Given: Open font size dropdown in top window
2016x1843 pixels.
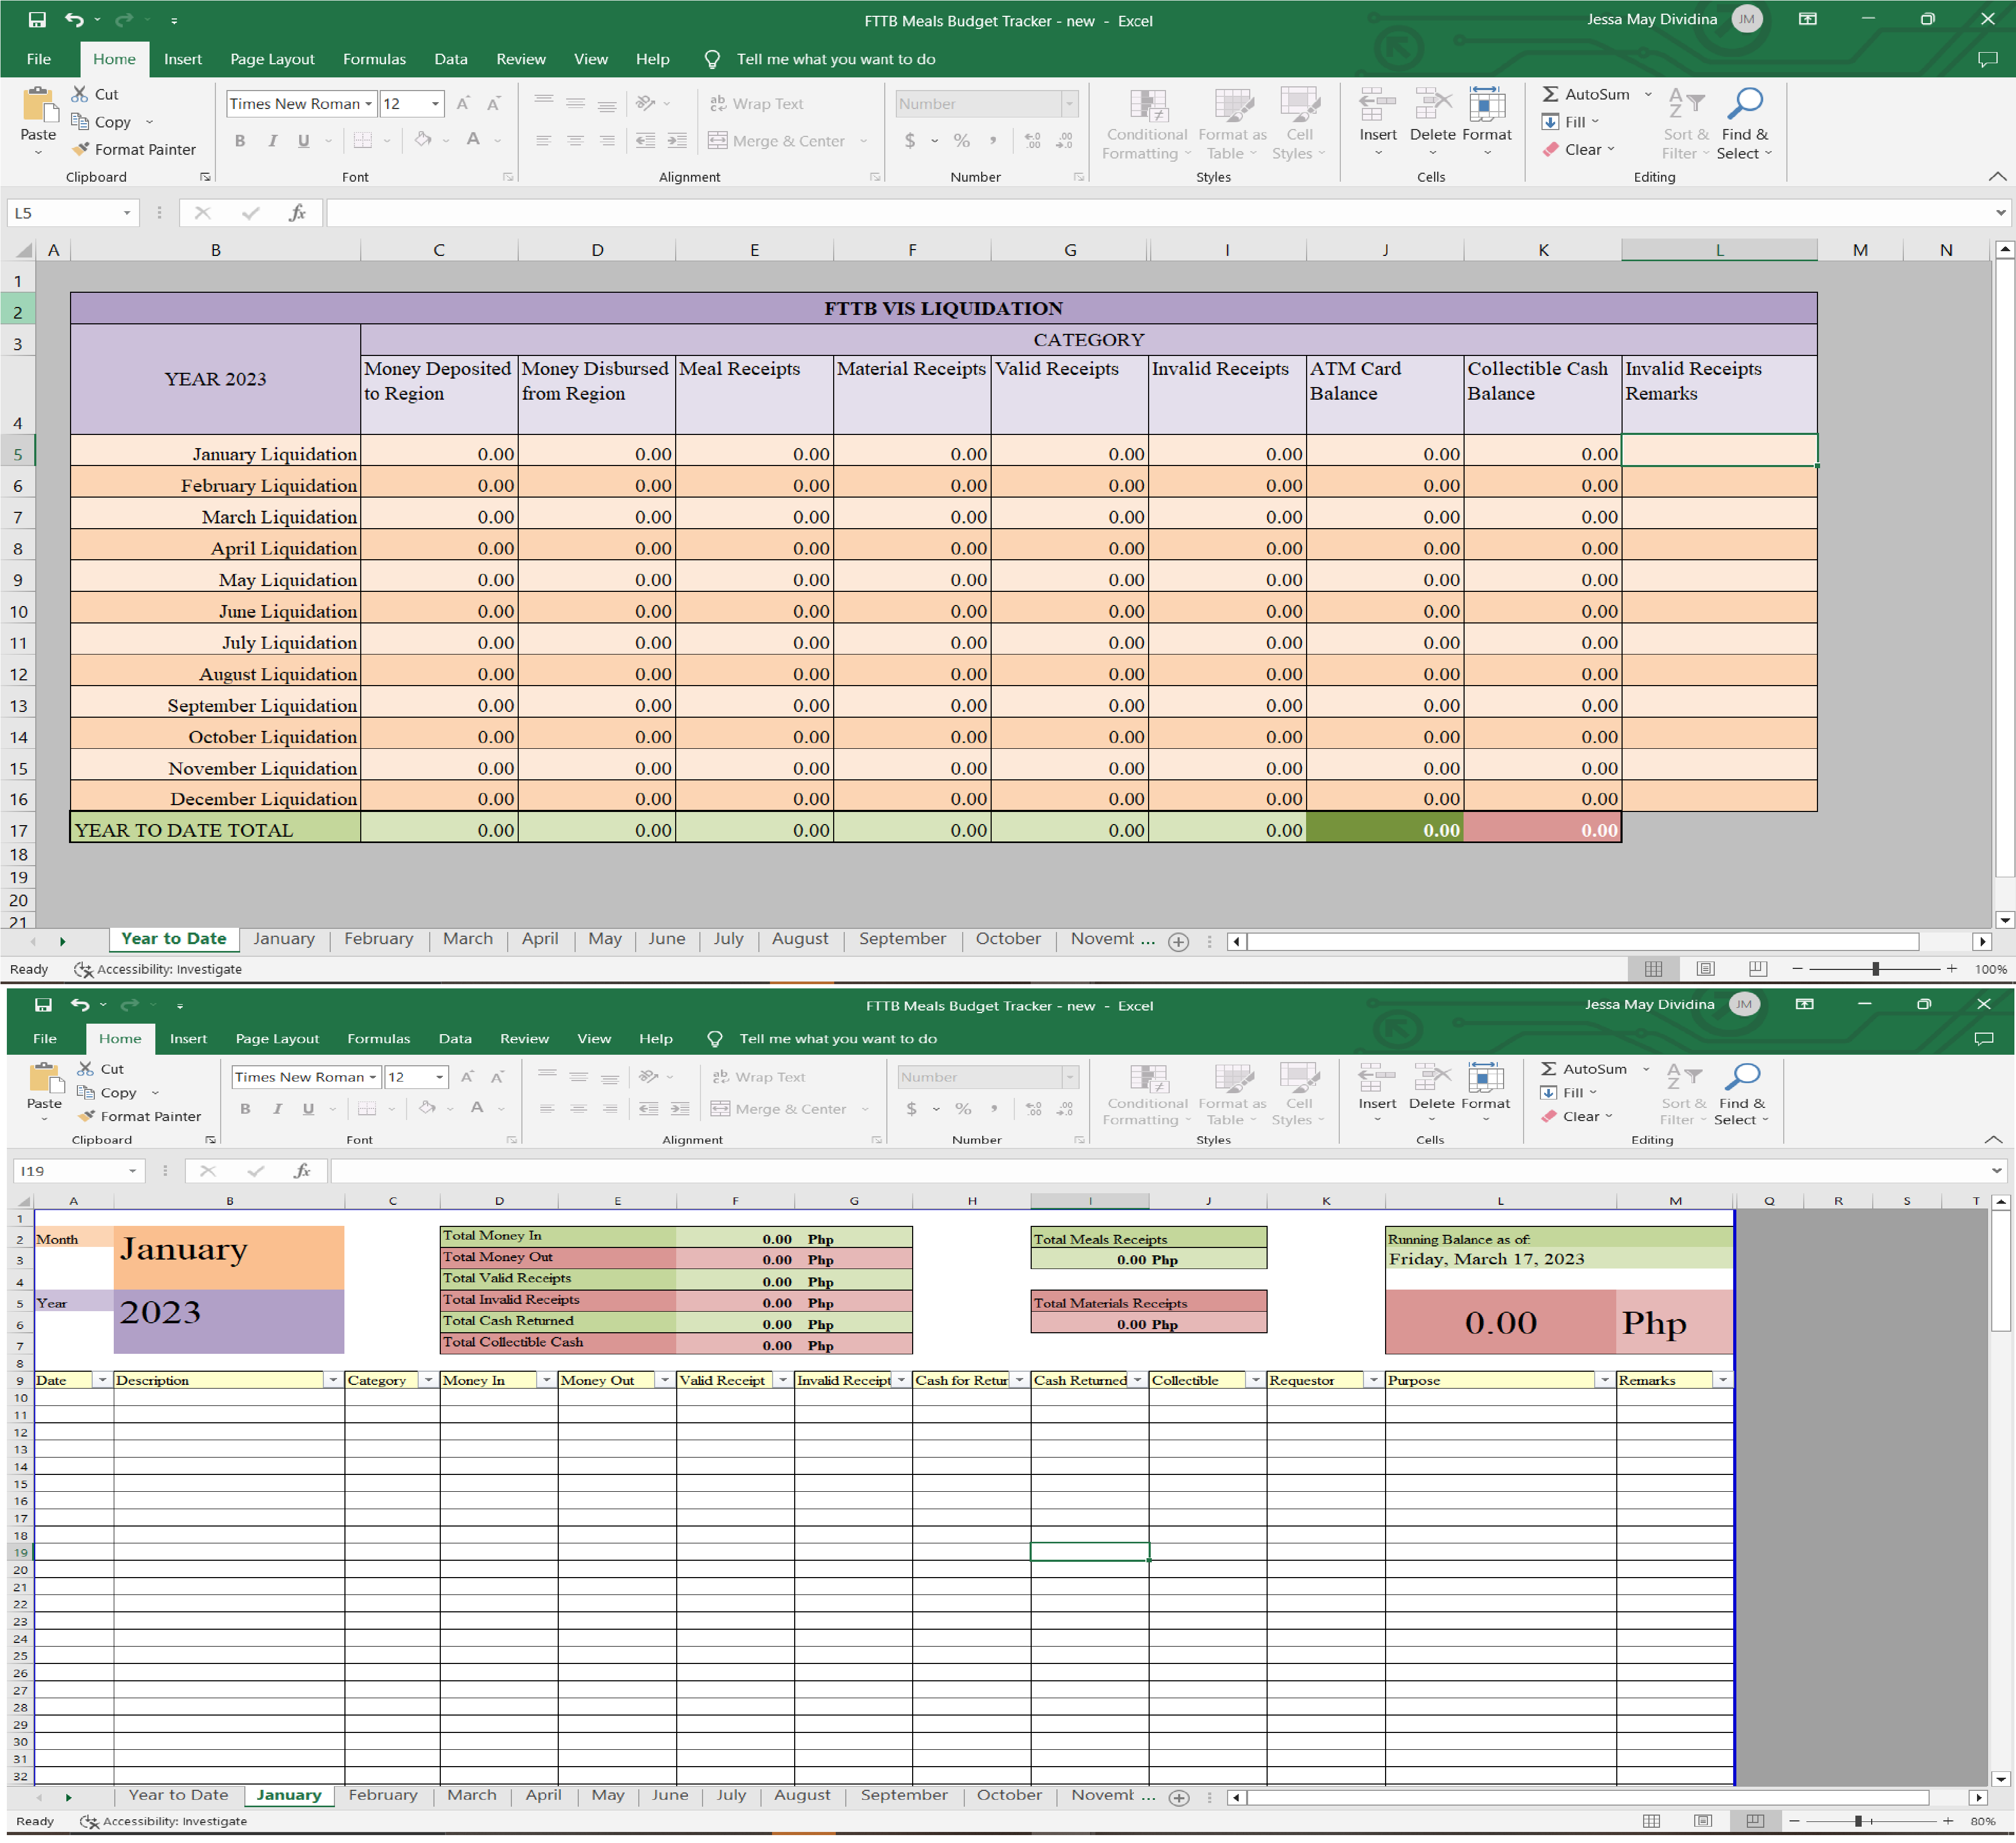Looking at the screenshot, I should tap(435, 103).
